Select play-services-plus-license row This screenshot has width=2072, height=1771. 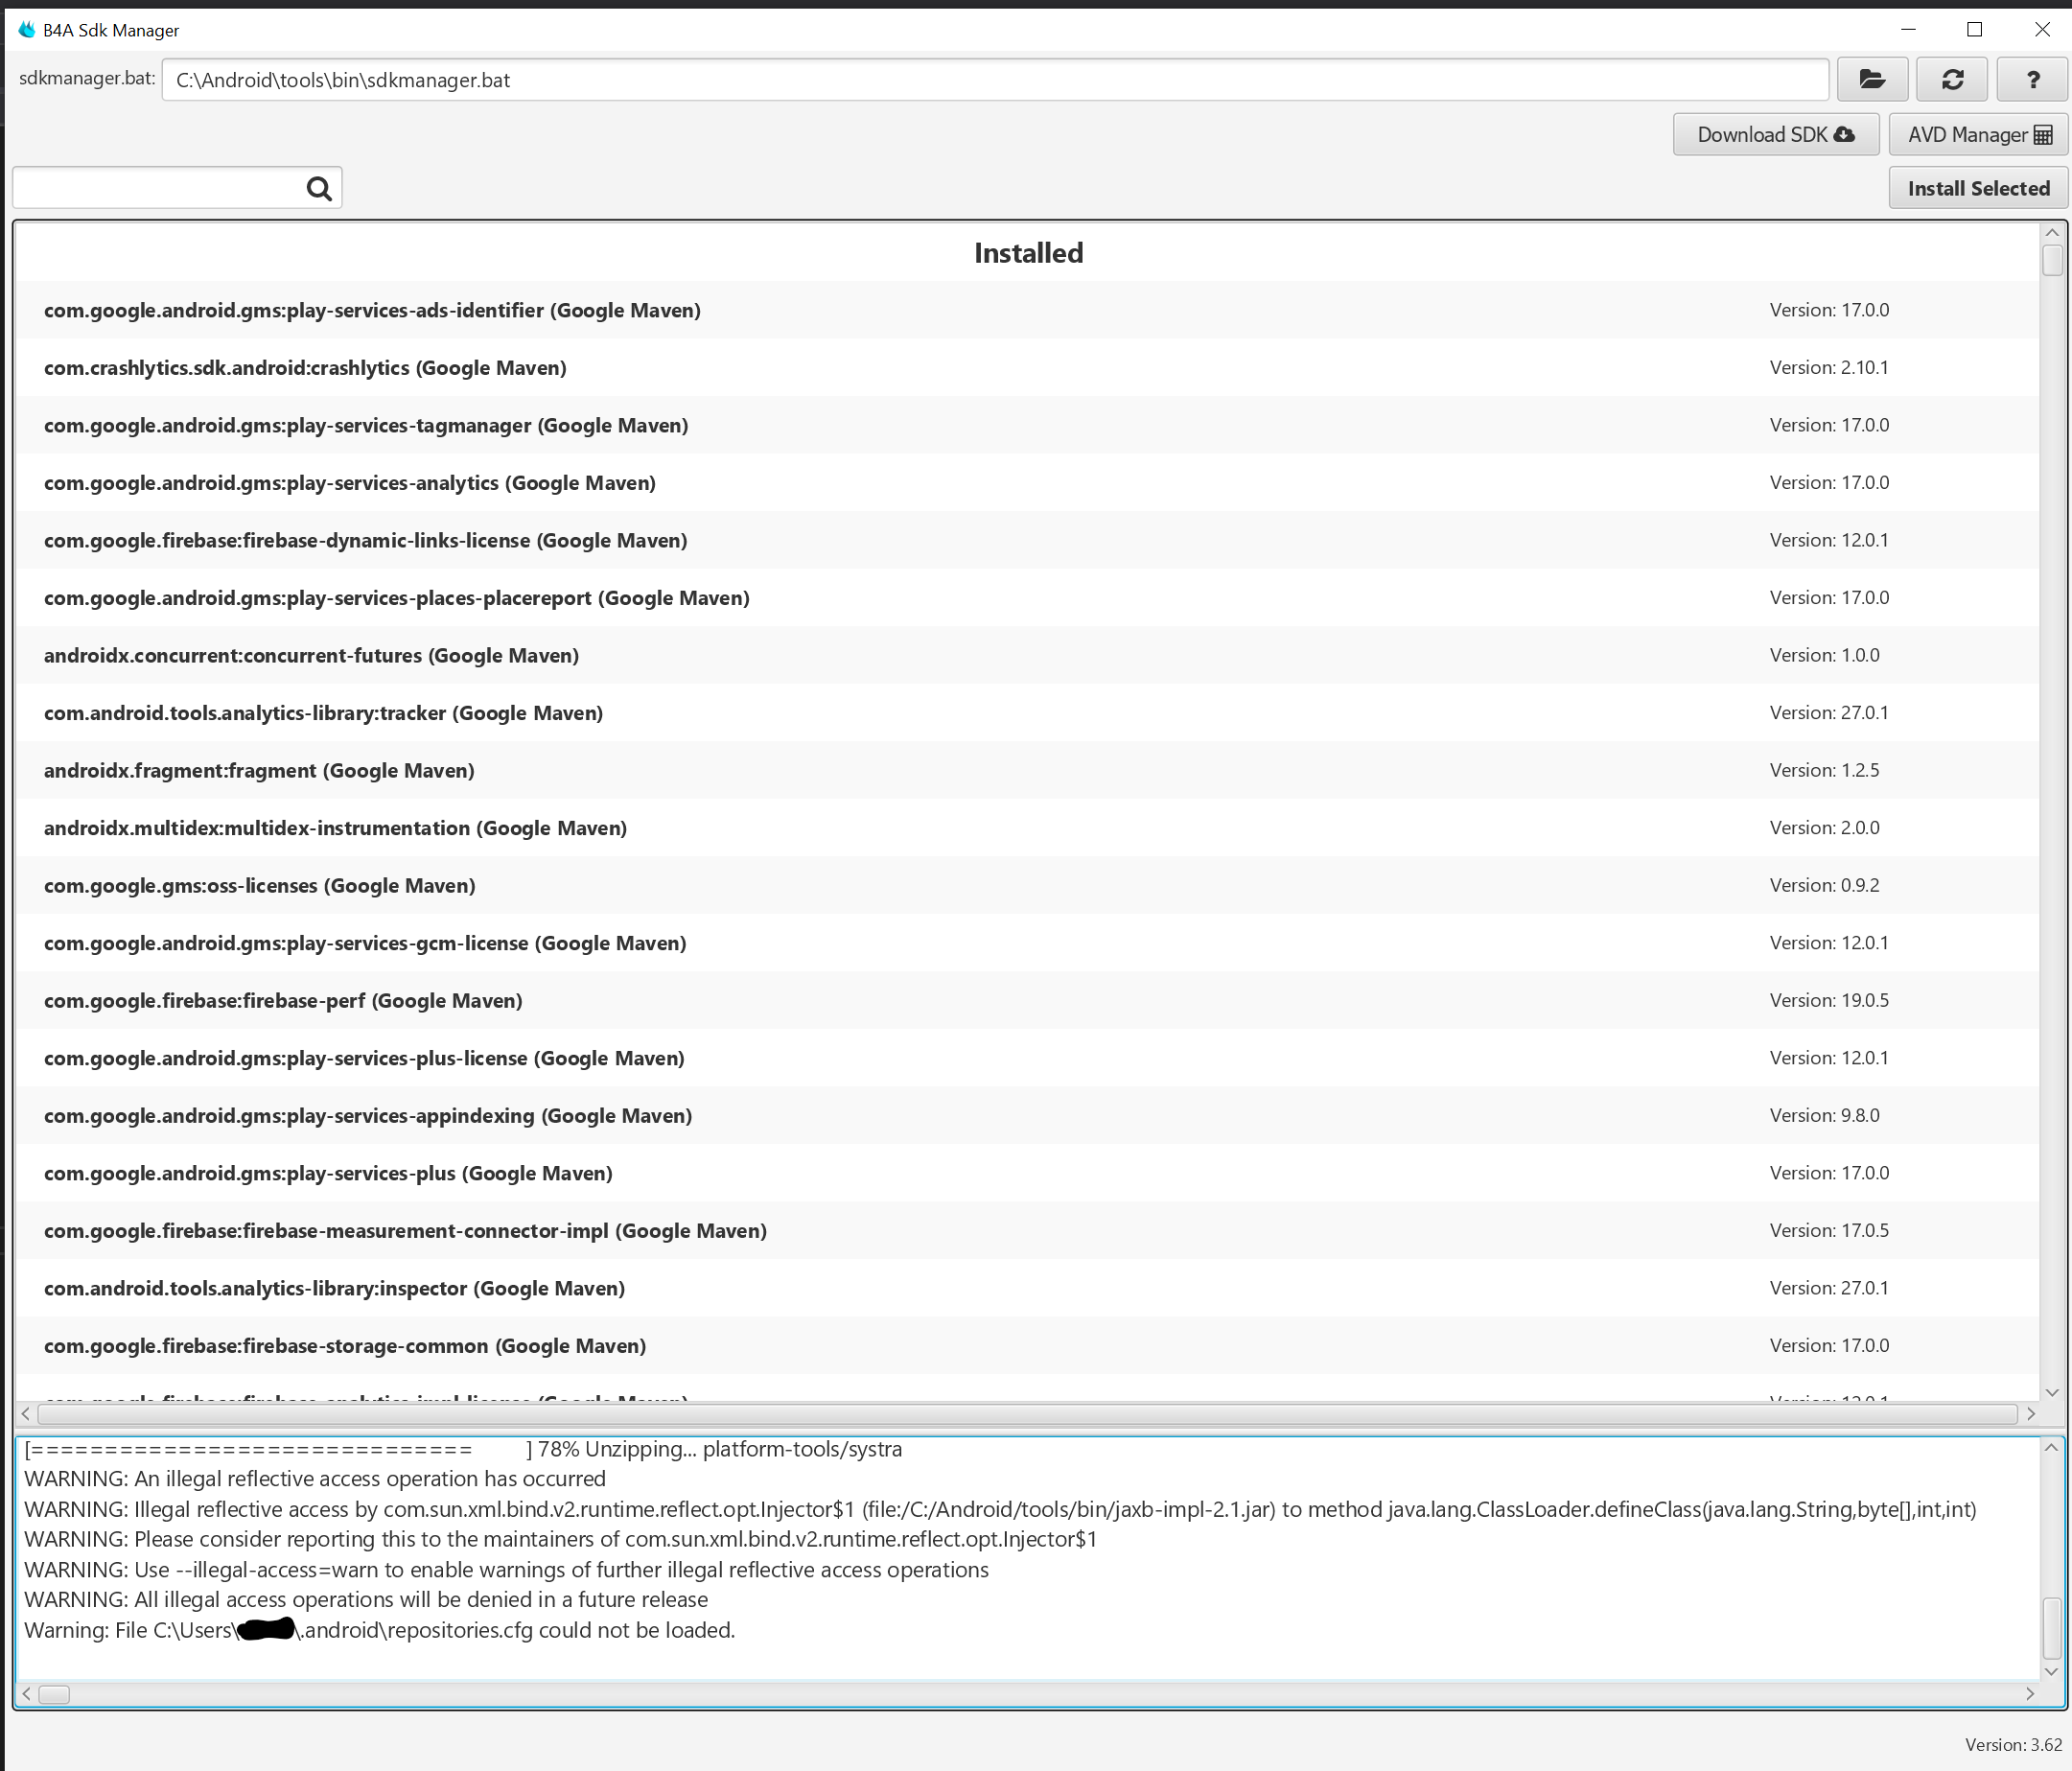point(1027,1058)
